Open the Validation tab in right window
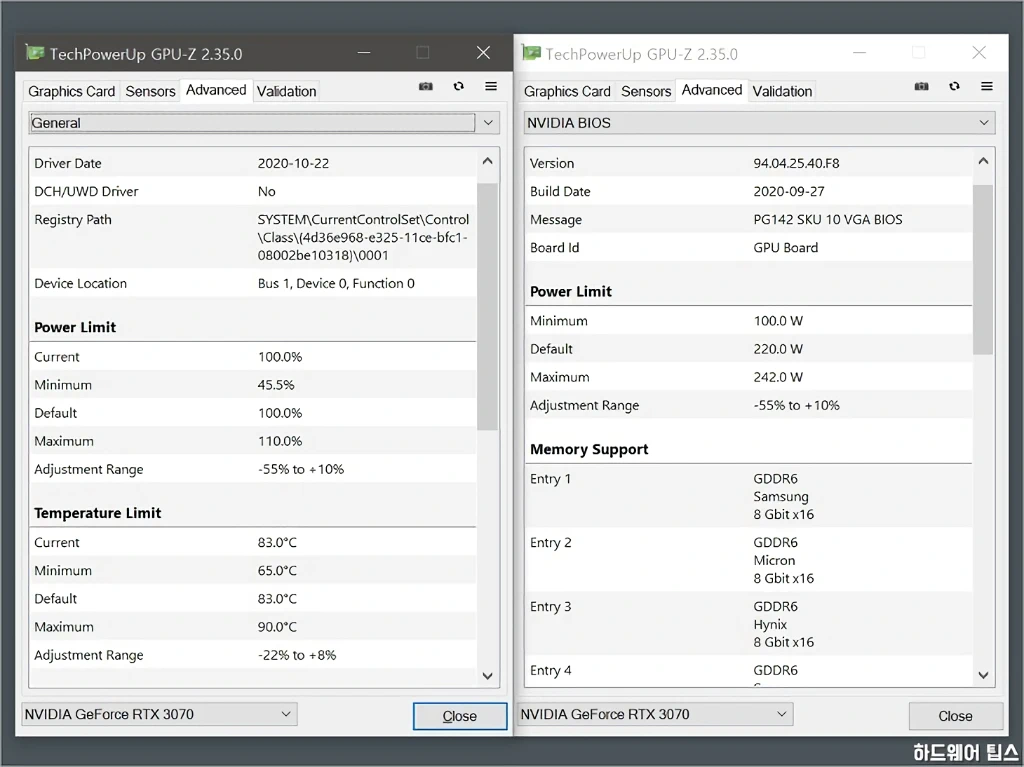Image resolution: width=1024 pixels, height=767 pixels. (x=782, y=91)
